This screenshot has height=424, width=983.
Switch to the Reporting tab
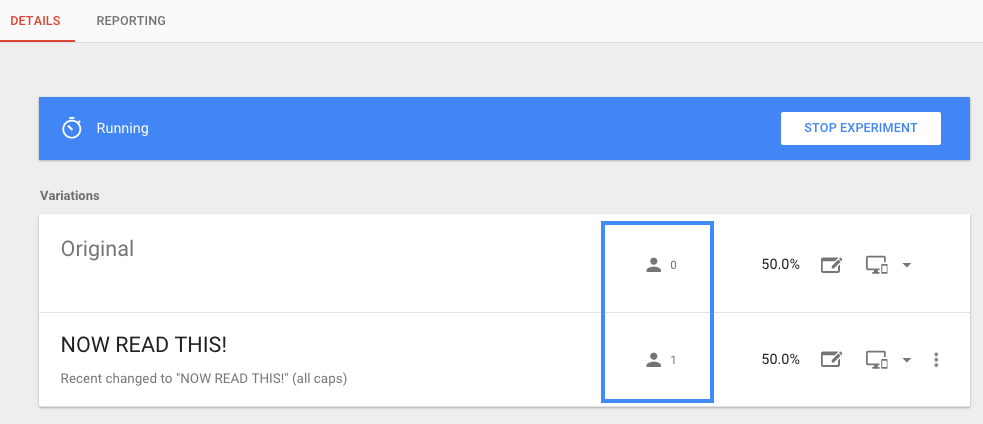click(131, 21)
